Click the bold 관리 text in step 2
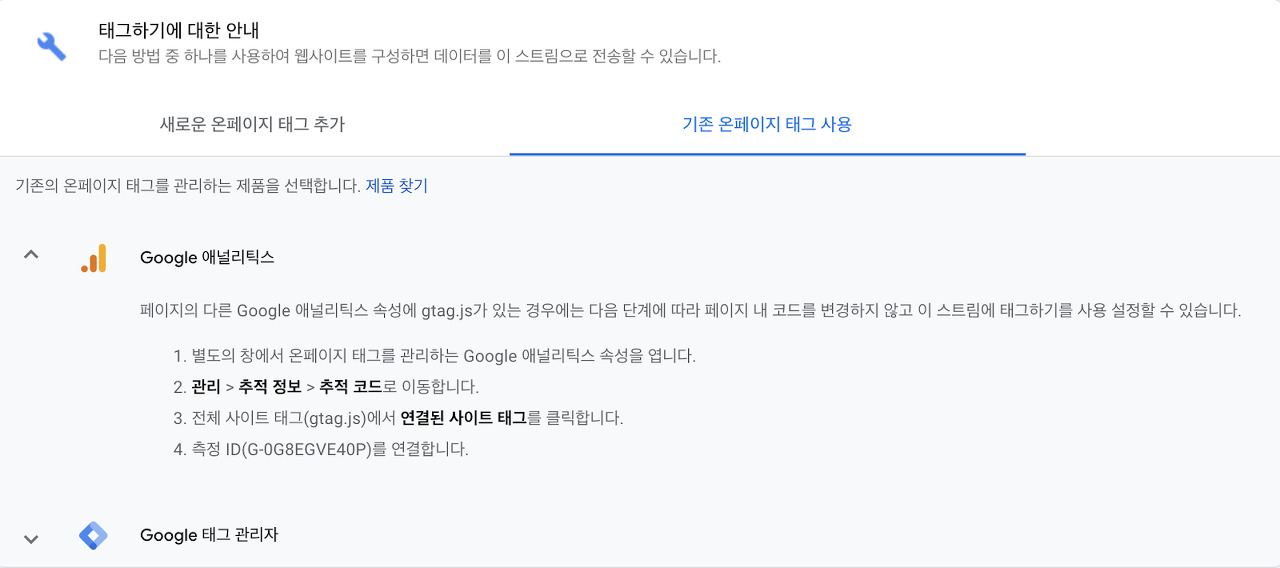 tap(206, 387)
